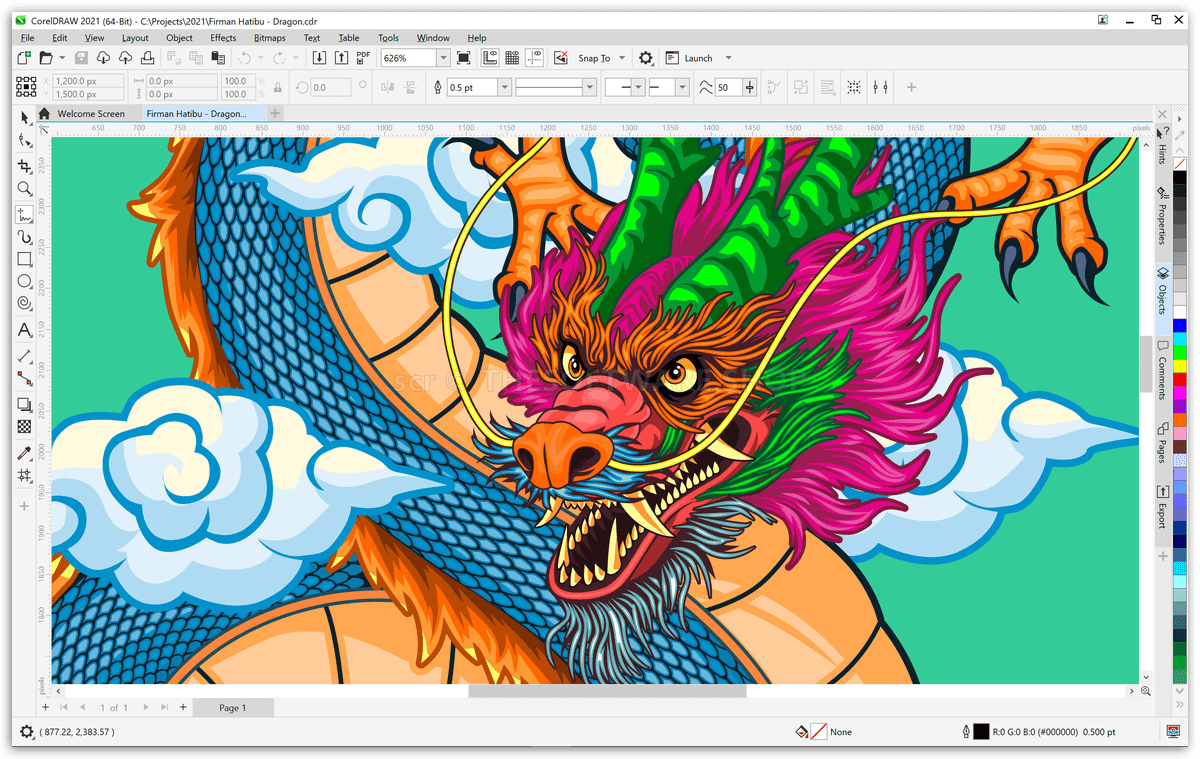This screenshot has height=759, width=1200.
Task: Select the Crop tool
Action: [25, 165]
